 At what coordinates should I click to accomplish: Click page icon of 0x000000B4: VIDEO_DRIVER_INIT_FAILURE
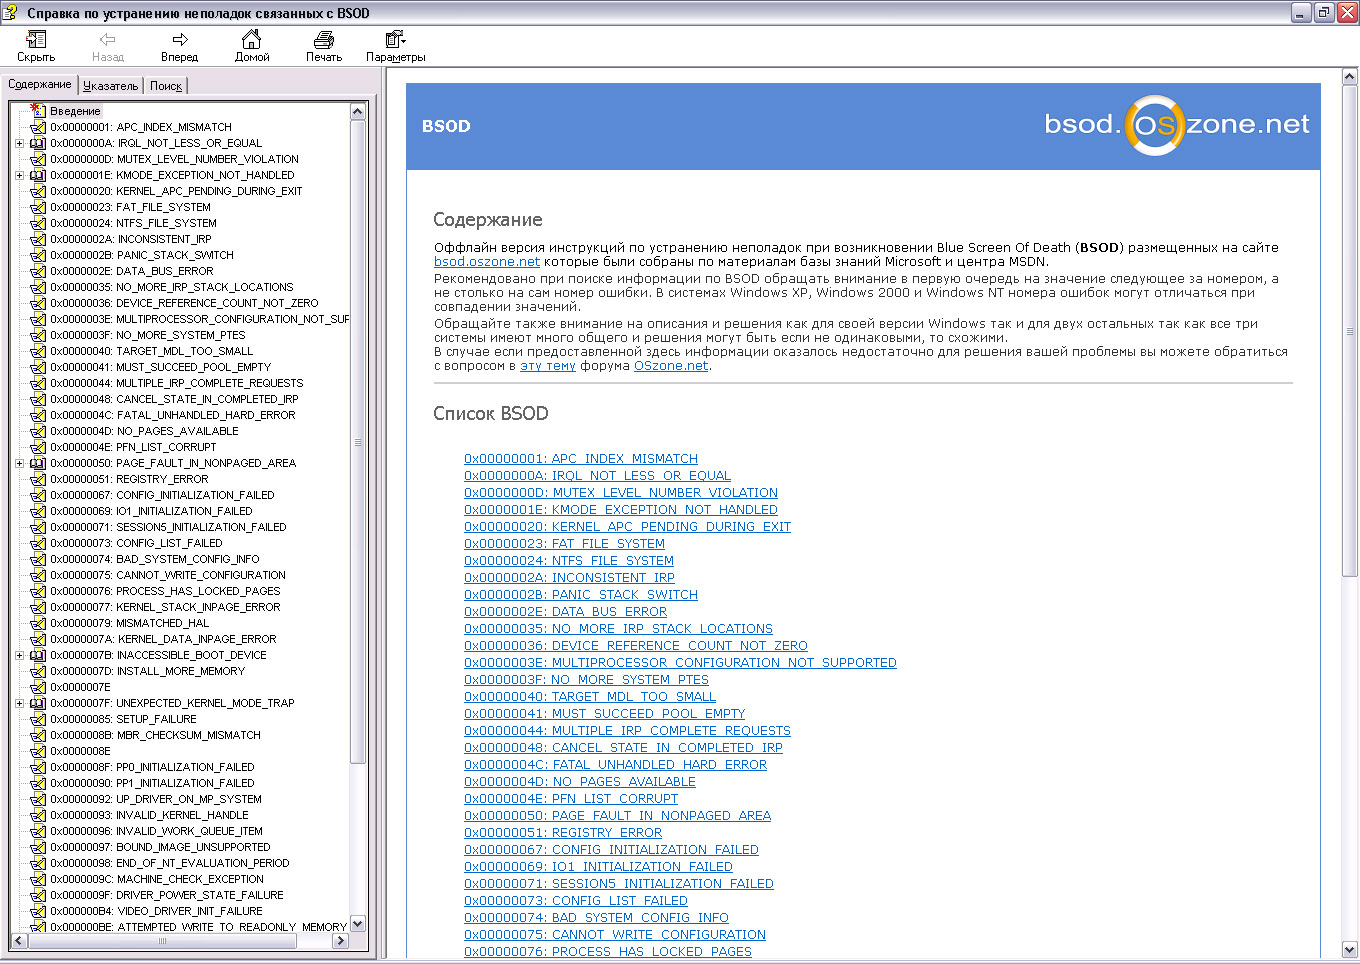click(x=38, y=911)
